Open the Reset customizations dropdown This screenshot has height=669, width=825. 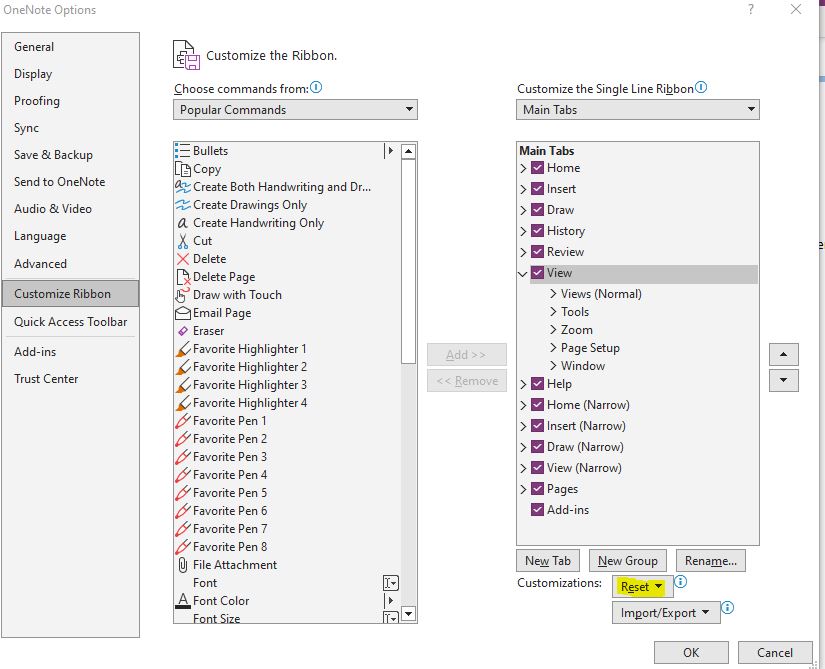[642, 586]
